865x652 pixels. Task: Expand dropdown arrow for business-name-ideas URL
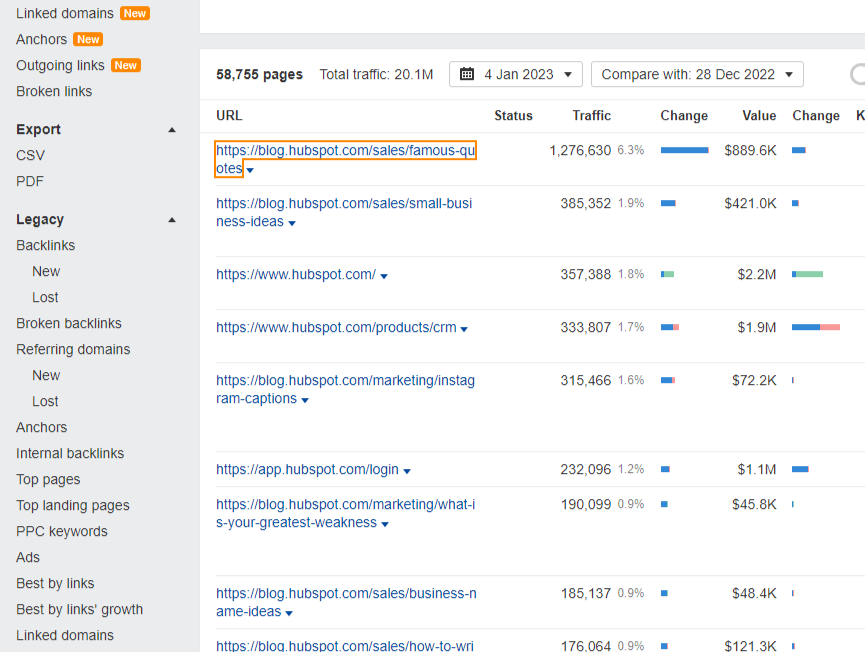pyautogui.click(x=290, y=613)
